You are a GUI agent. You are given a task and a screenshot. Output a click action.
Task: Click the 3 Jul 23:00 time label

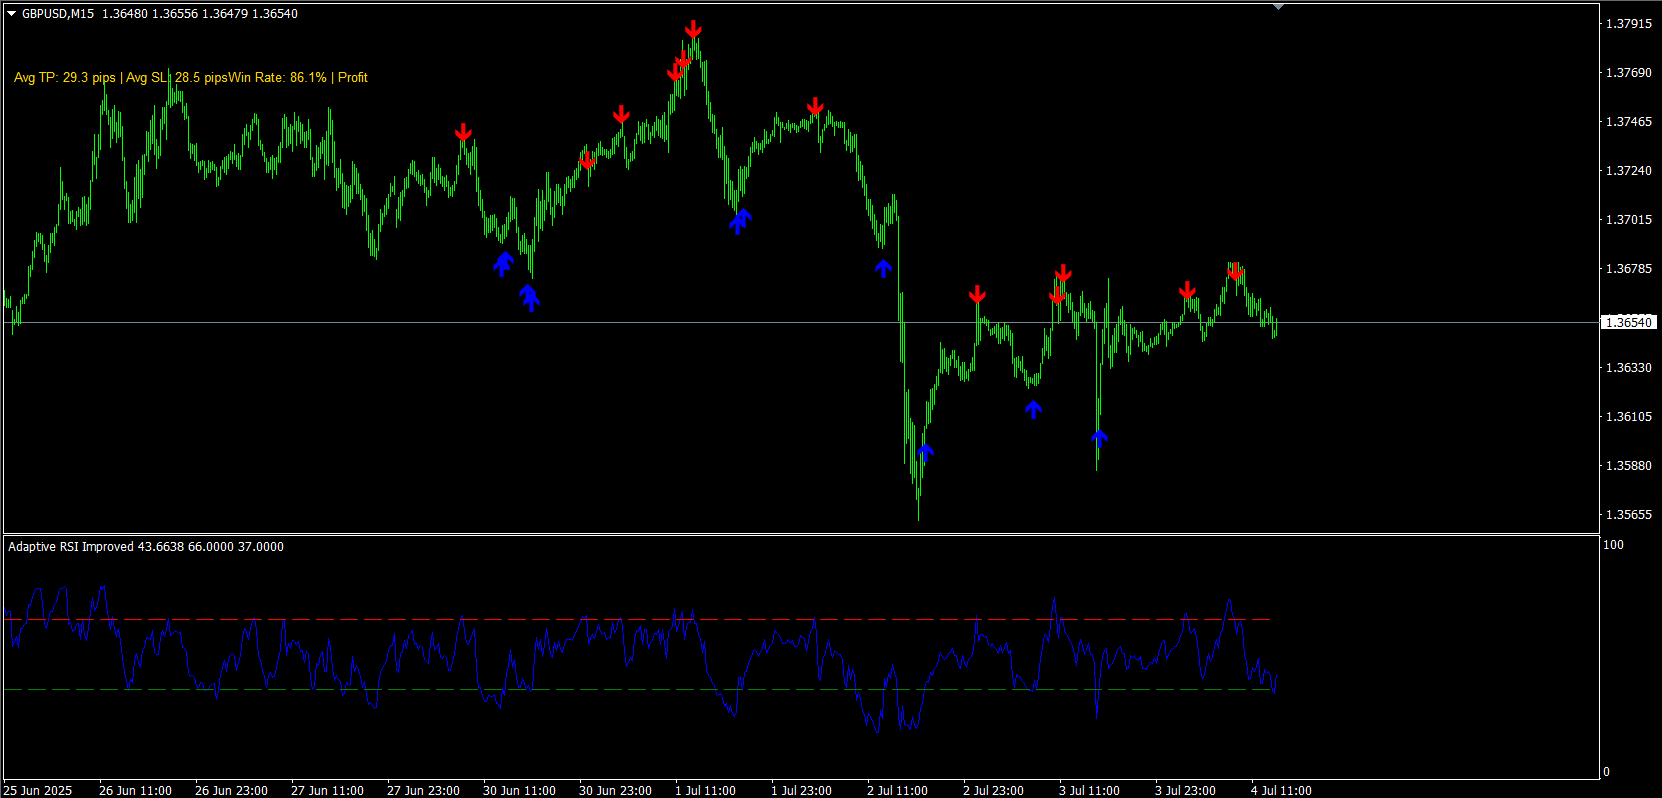click(x=1185, y=790)
